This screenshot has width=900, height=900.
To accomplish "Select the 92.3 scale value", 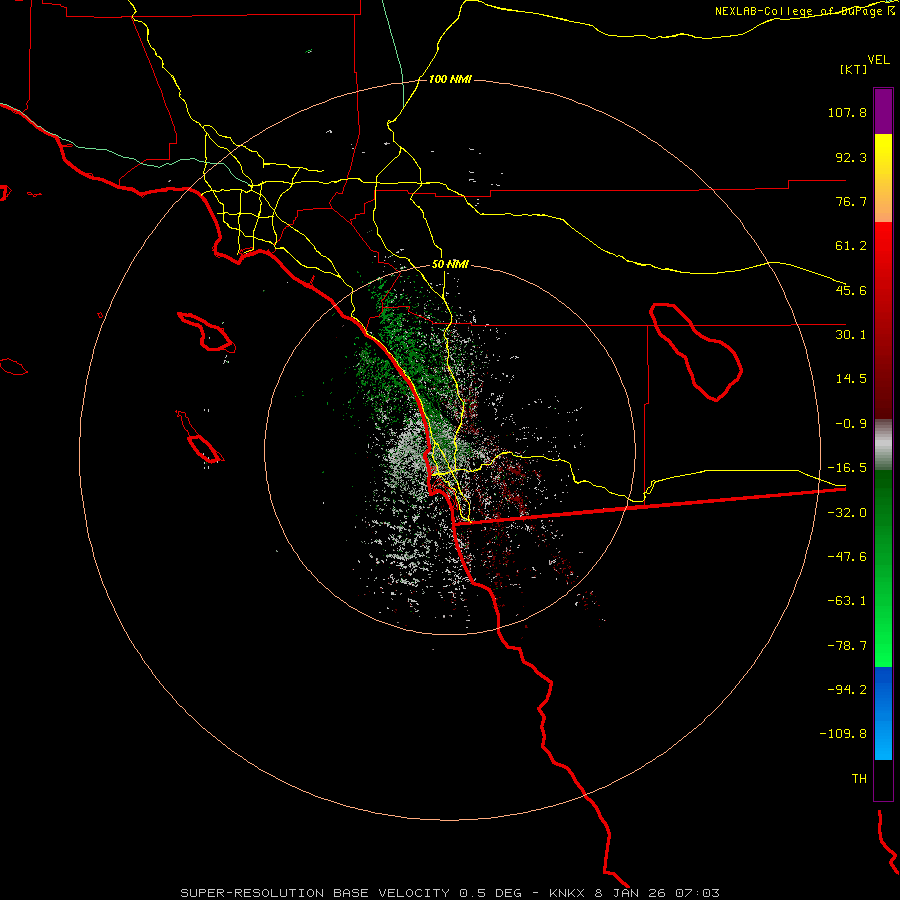I will (851, 157).
